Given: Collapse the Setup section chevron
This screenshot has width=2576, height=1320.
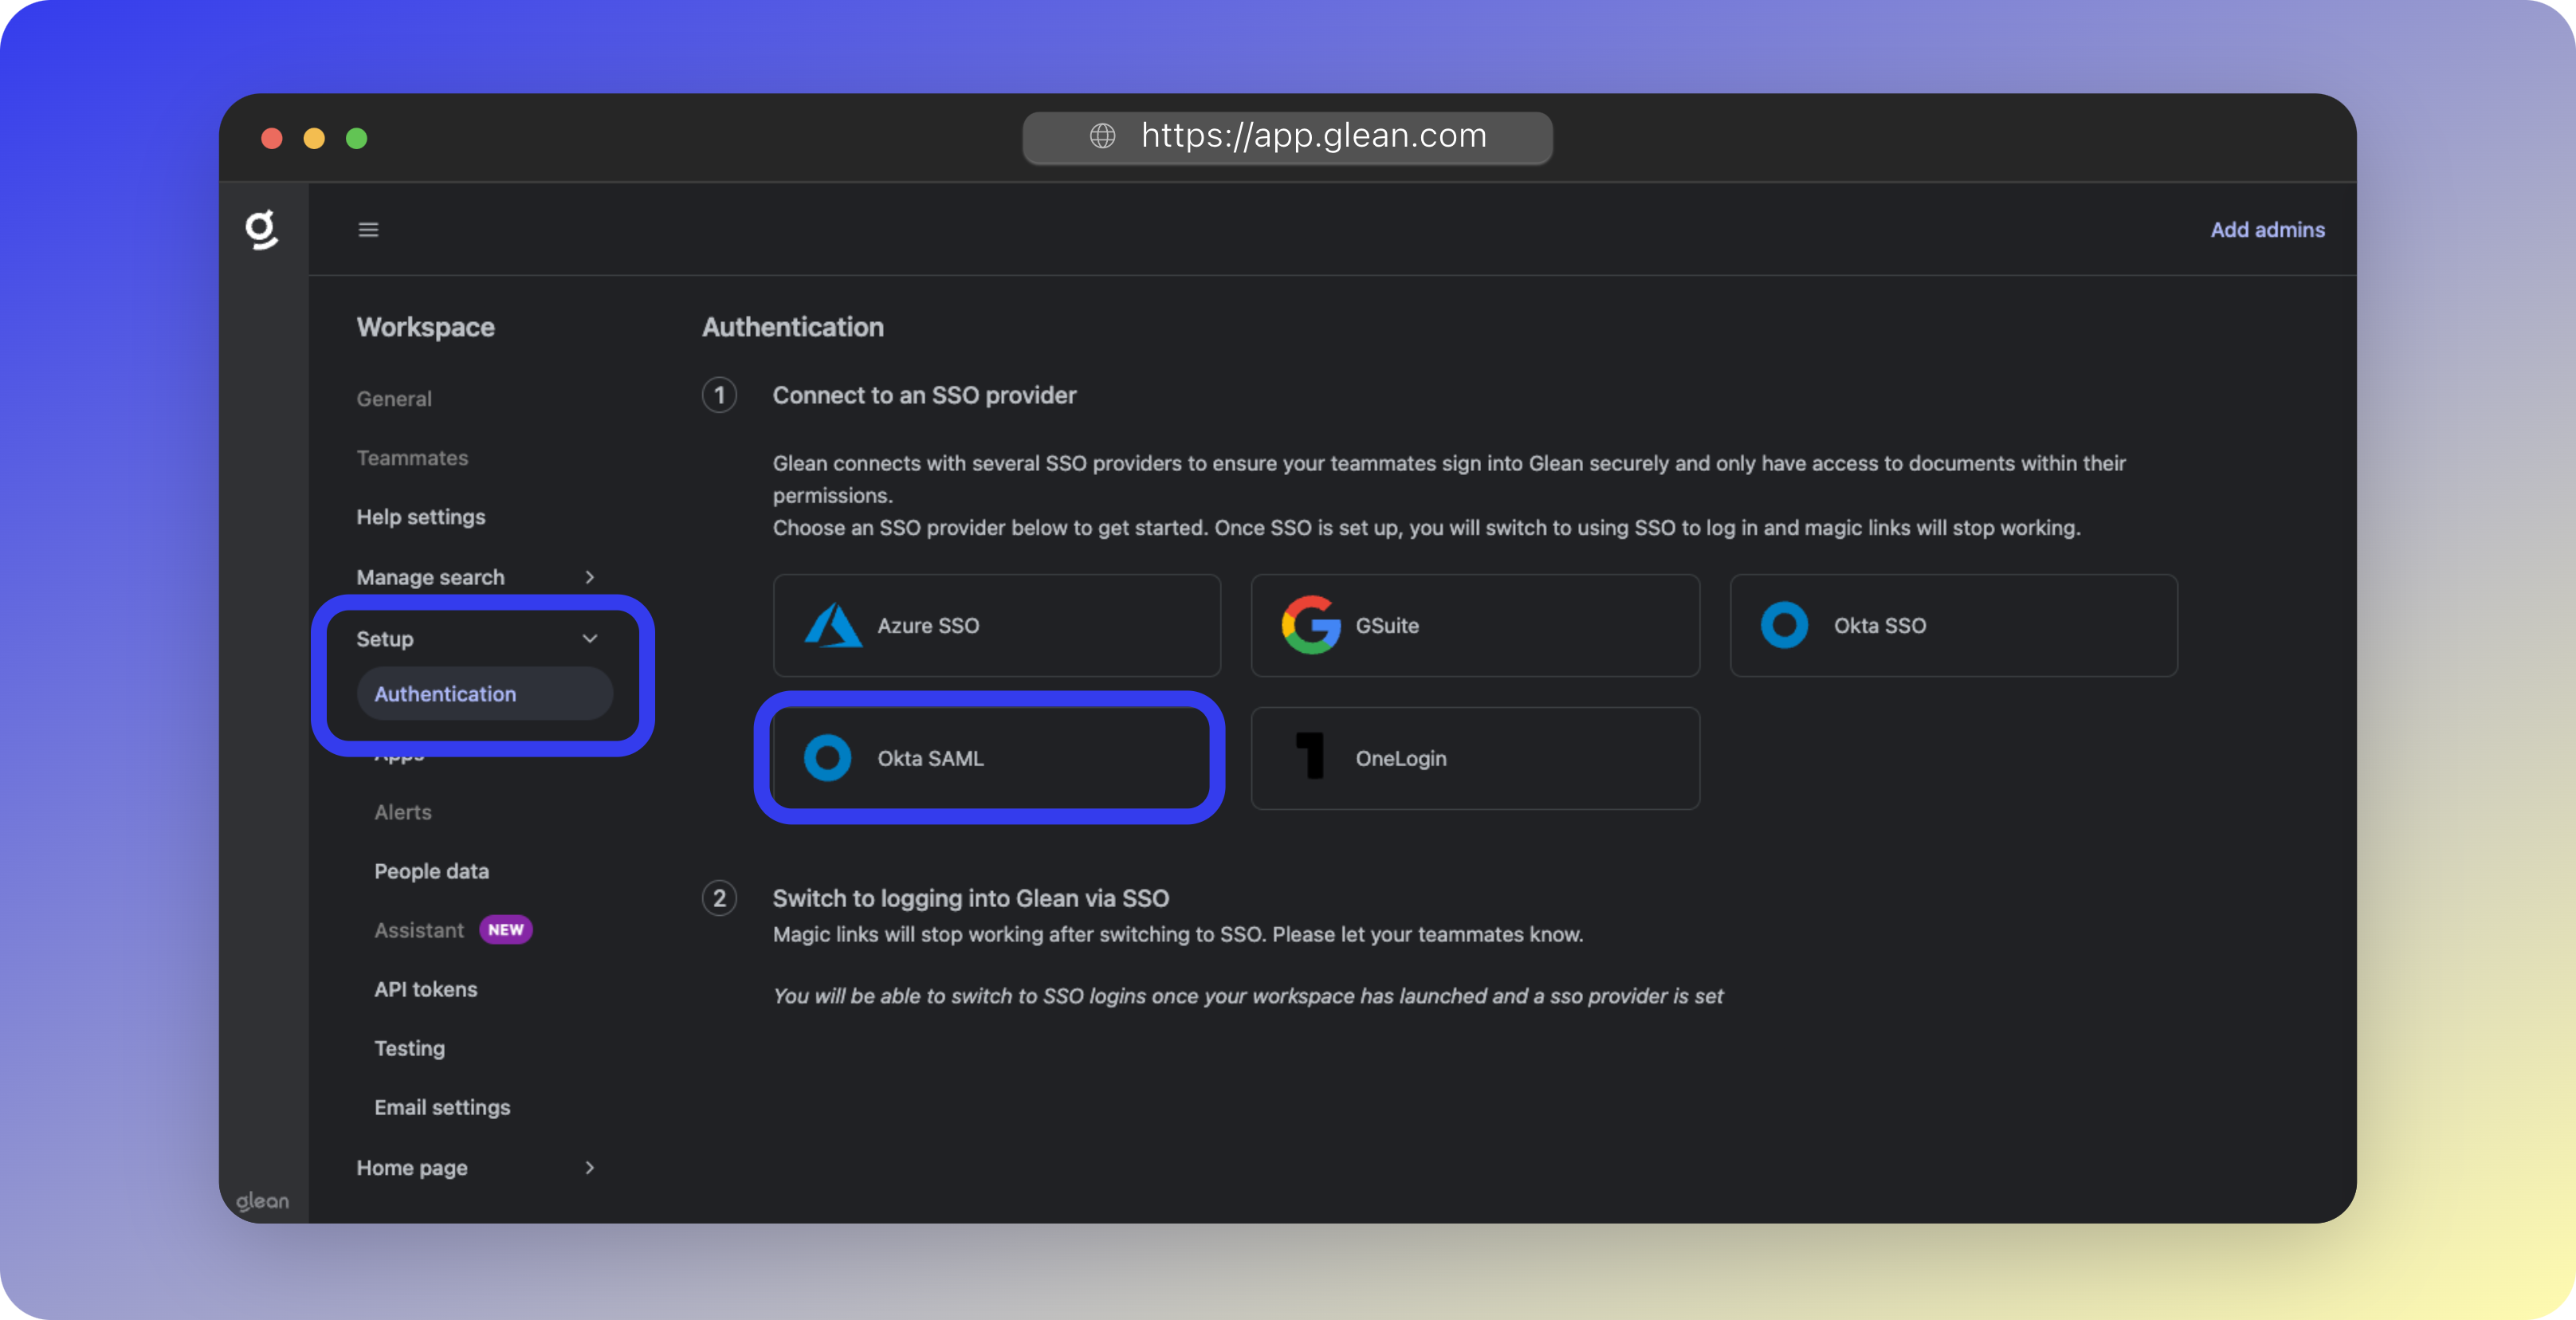Looking at the screenshot, I should click(590, 638).
